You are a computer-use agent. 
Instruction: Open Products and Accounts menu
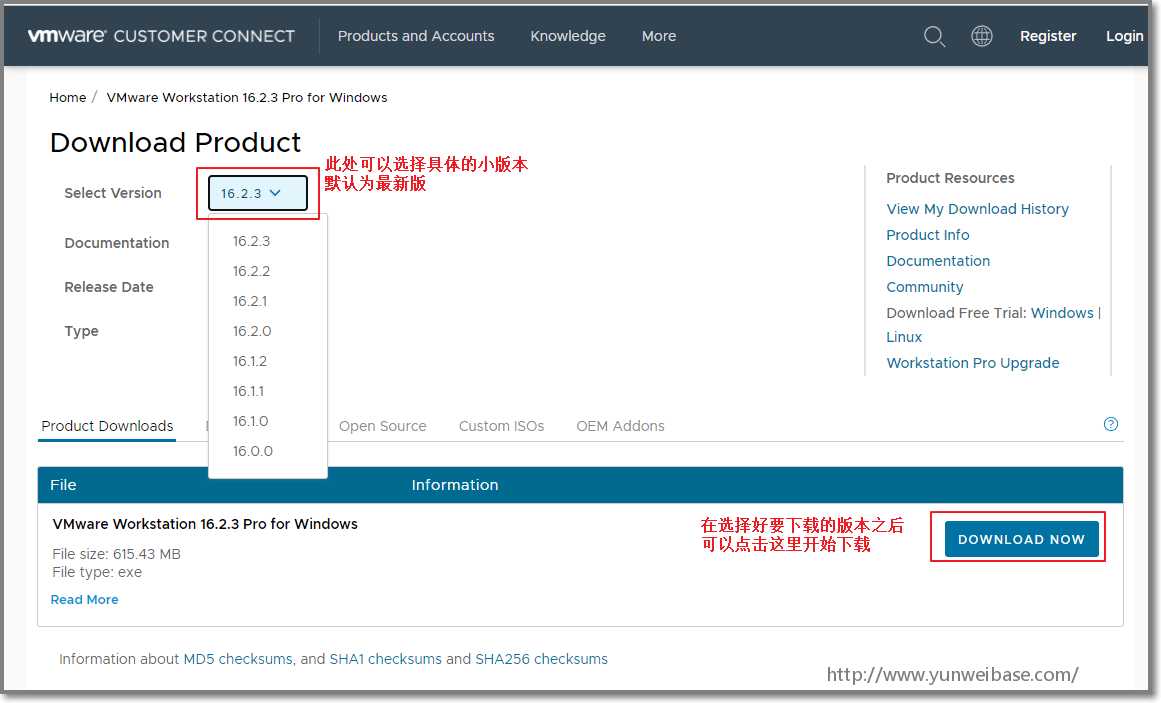(416, 36)
